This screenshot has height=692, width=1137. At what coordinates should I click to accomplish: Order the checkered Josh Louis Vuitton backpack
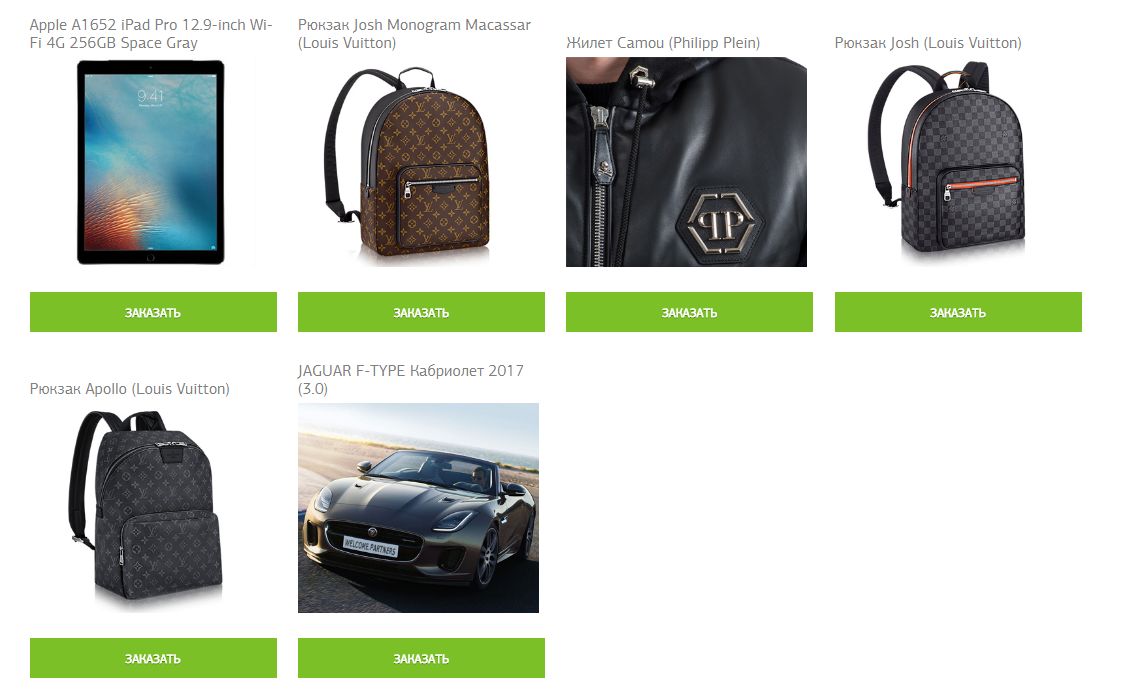958,312
